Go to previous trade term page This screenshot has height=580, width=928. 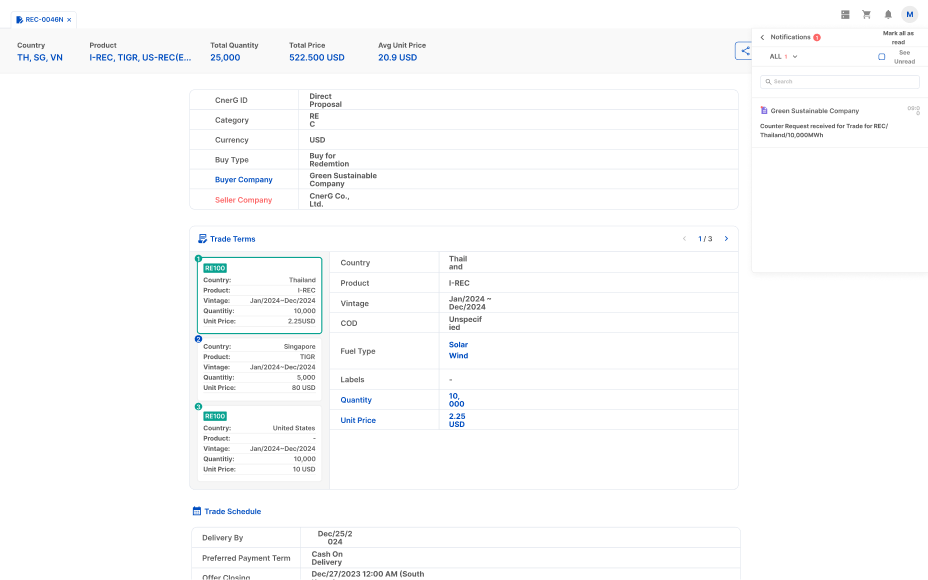684,239
